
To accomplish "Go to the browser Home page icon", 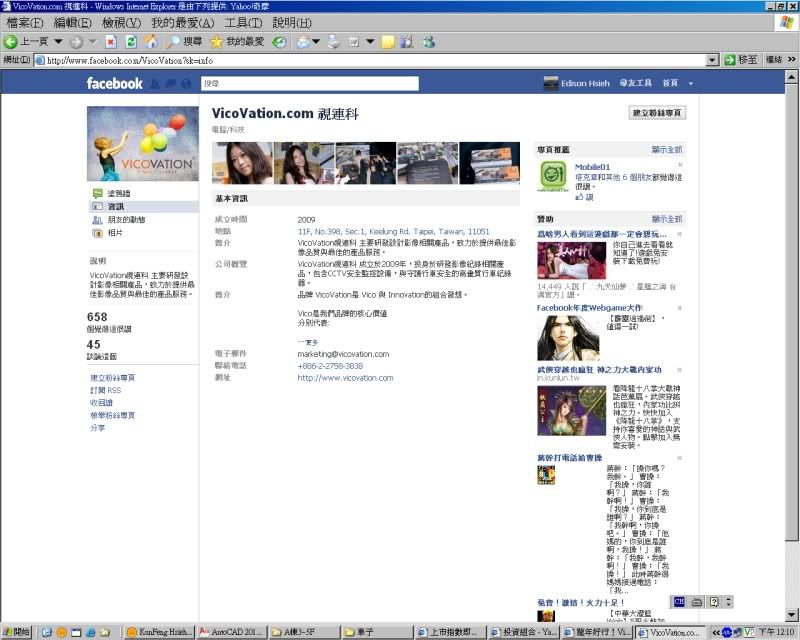I will (151, 42).
